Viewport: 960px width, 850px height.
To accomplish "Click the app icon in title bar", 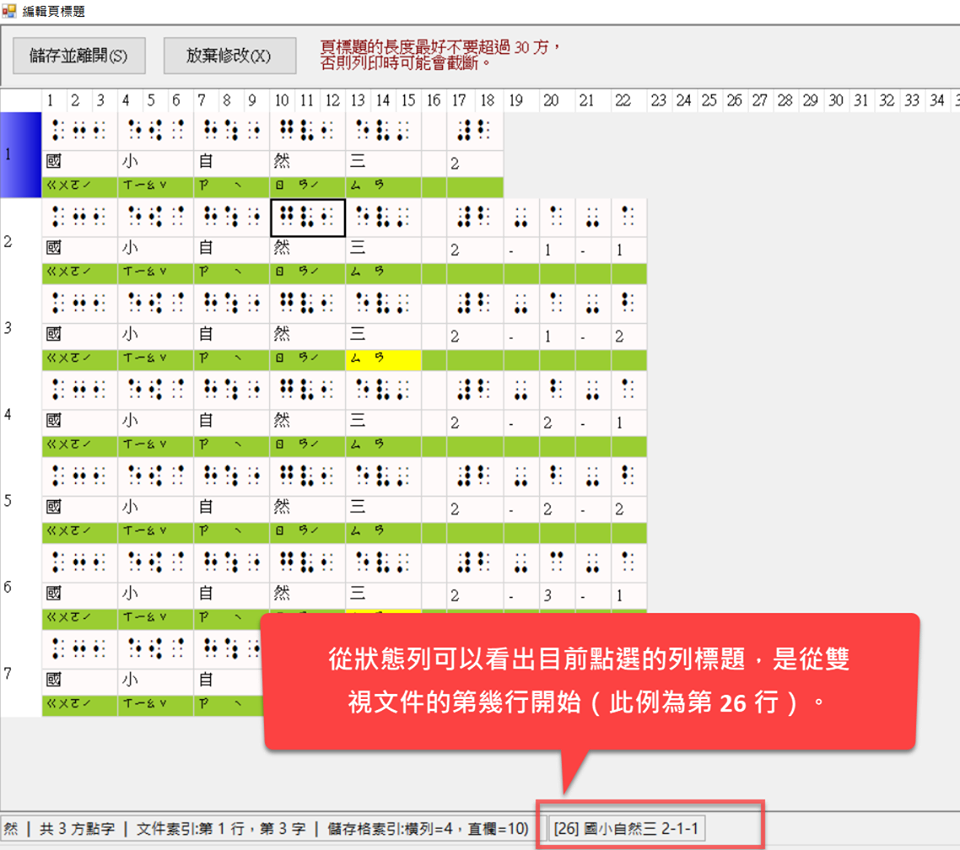I will pyautogui.click(x=9, y=10).
